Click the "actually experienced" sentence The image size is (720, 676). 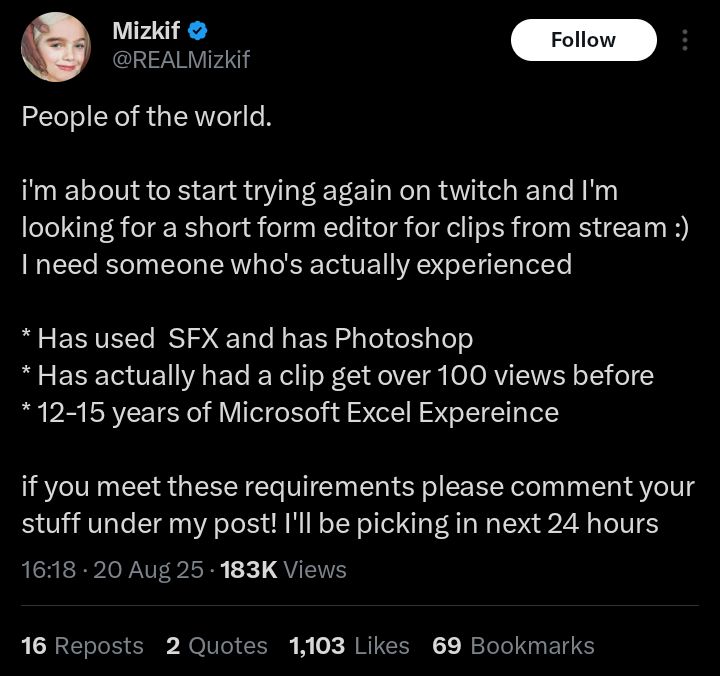click(296, 264)
